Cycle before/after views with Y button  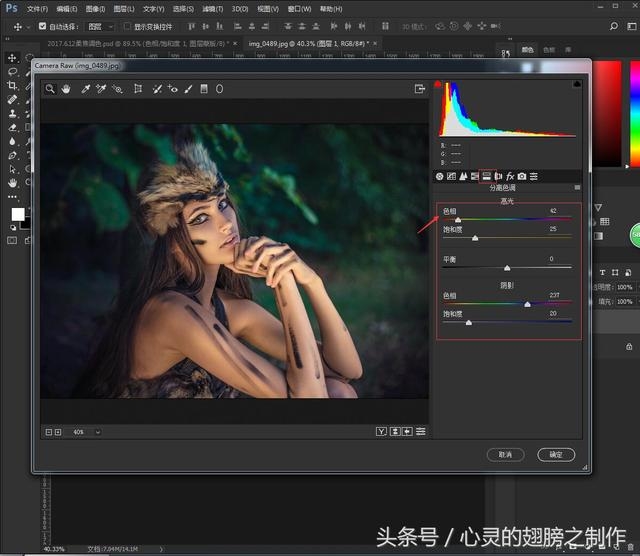coord(381,432)
